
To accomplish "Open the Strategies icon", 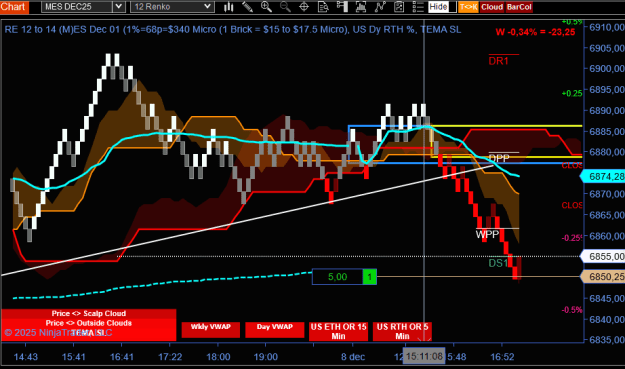I will point(399,7).
